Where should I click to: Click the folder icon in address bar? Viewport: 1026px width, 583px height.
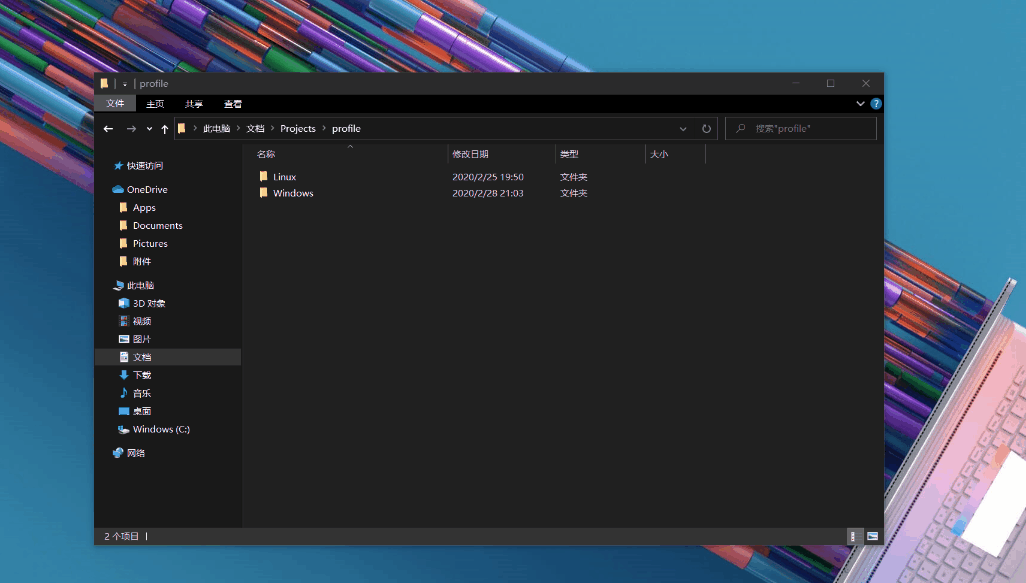(x=182, y=129)
